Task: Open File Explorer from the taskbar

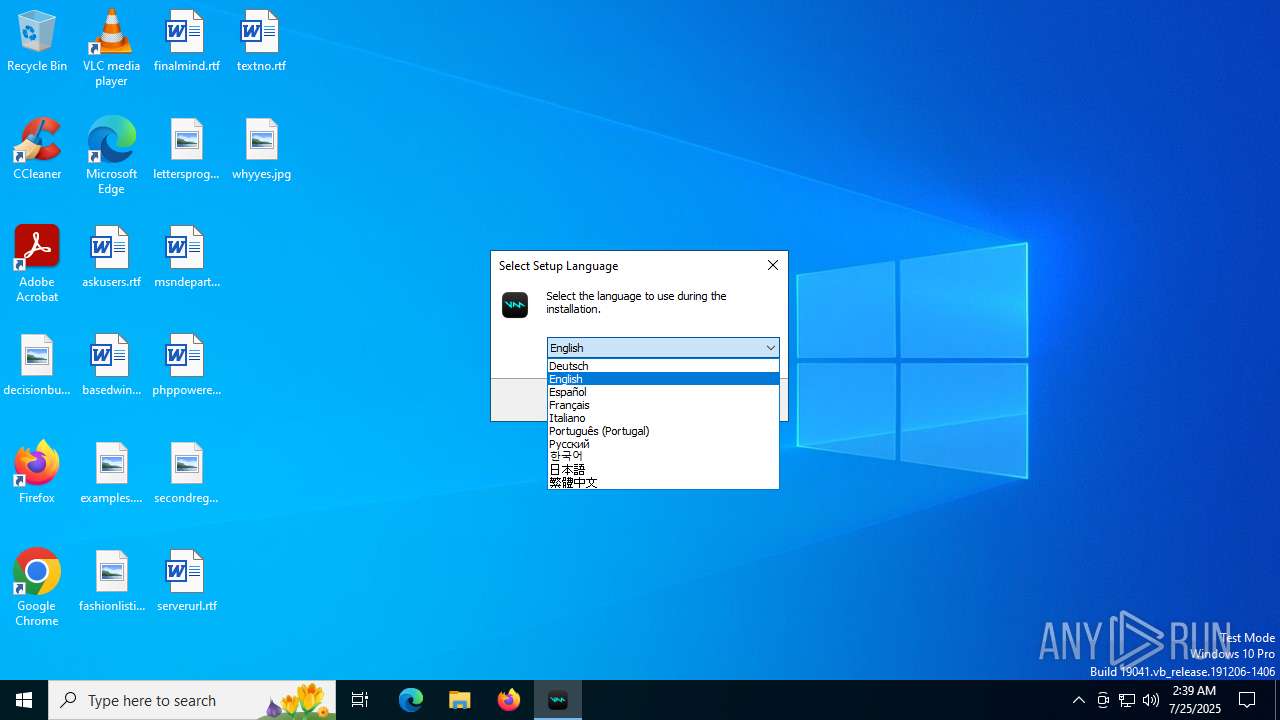Action: point(460,700)
